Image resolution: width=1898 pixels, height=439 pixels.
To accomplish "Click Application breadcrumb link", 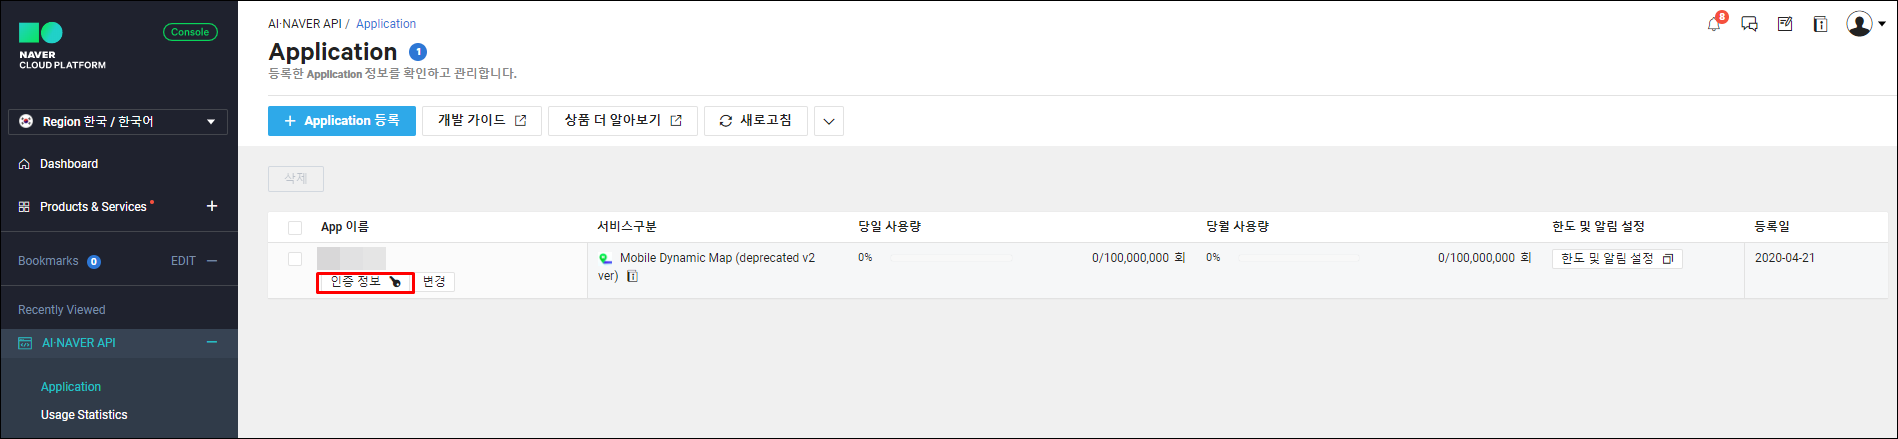I will (386, 24).
